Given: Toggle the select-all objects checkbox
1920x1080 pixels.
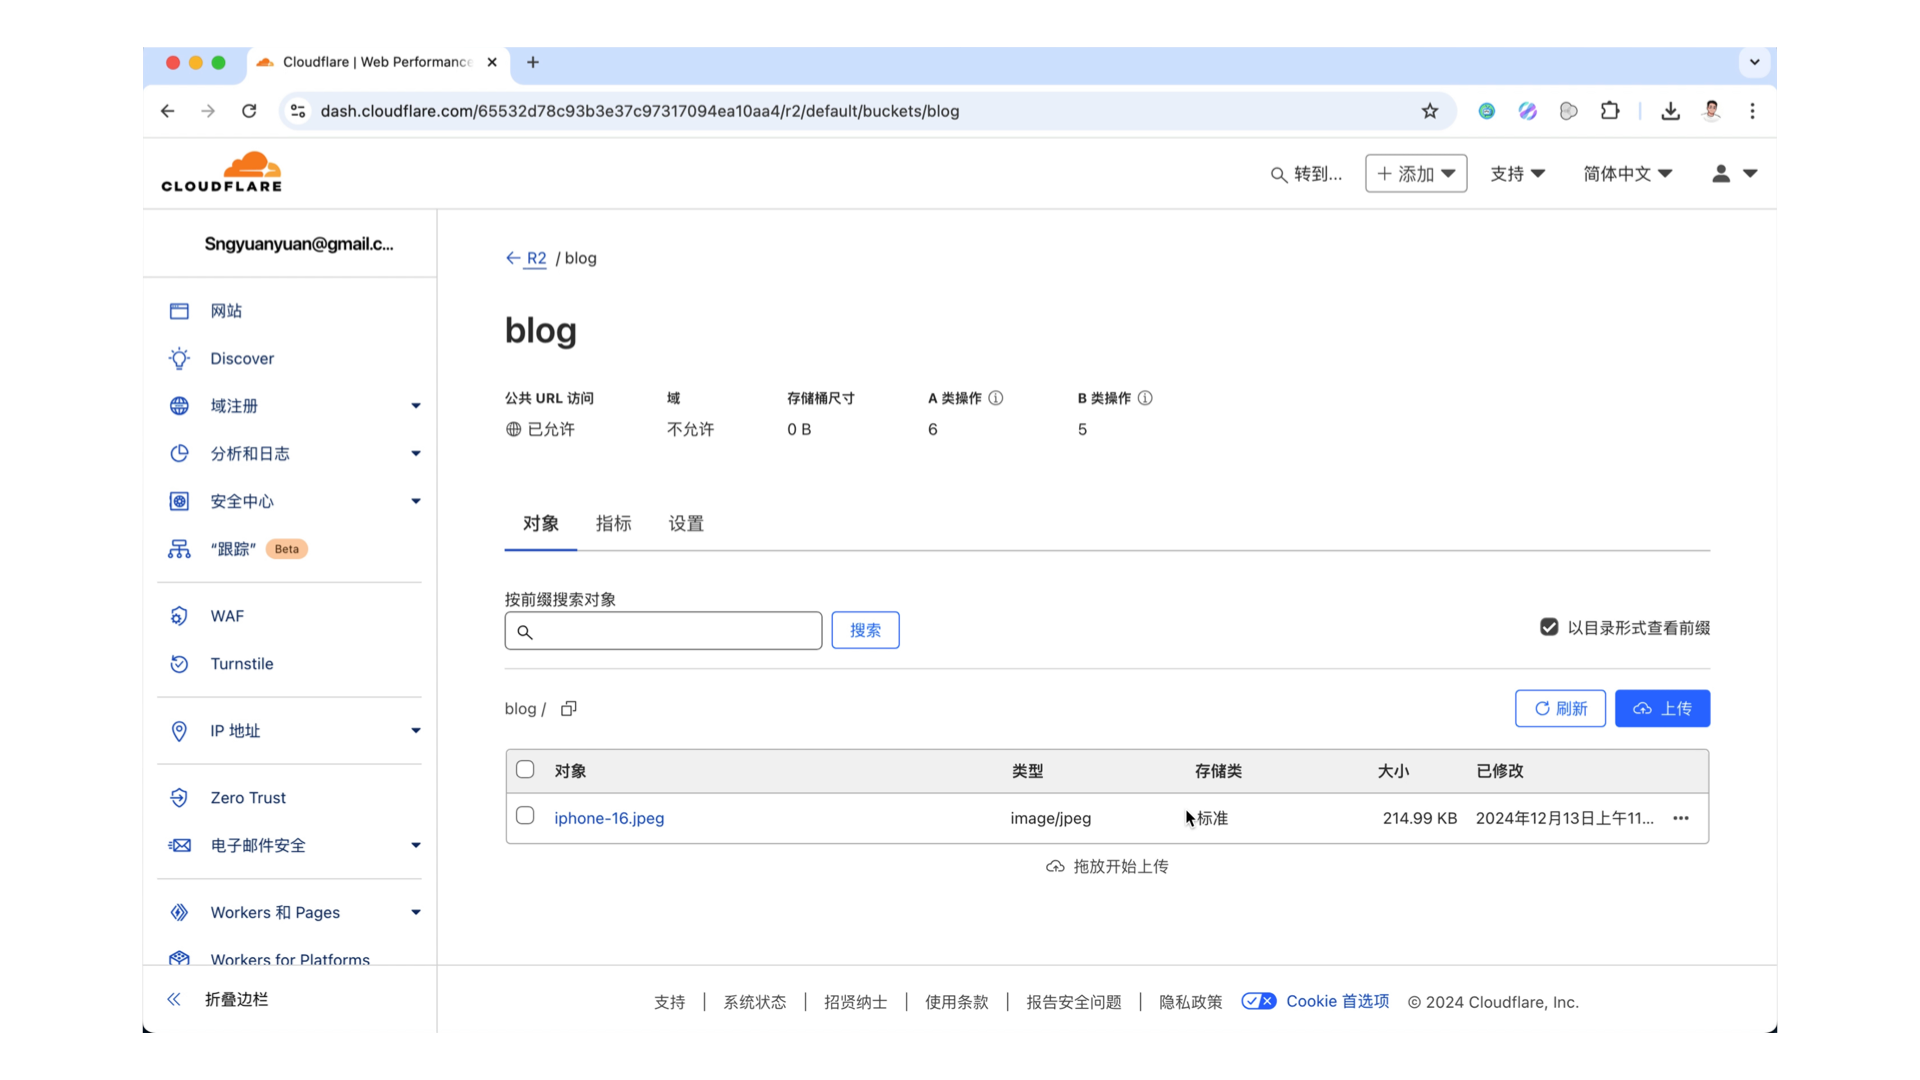Looking at the screenshot, I should [524, 770].
